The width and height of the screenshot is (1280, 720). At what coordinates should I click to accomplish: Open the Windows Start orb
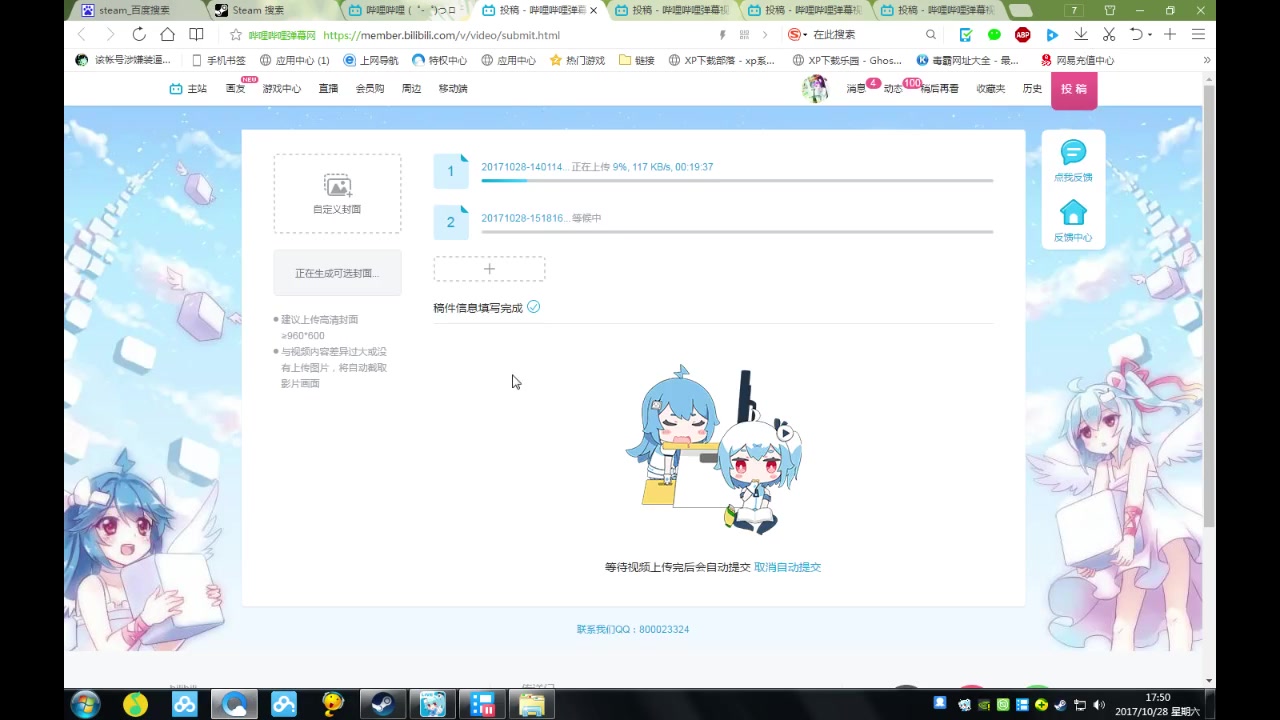click(85, 705)
